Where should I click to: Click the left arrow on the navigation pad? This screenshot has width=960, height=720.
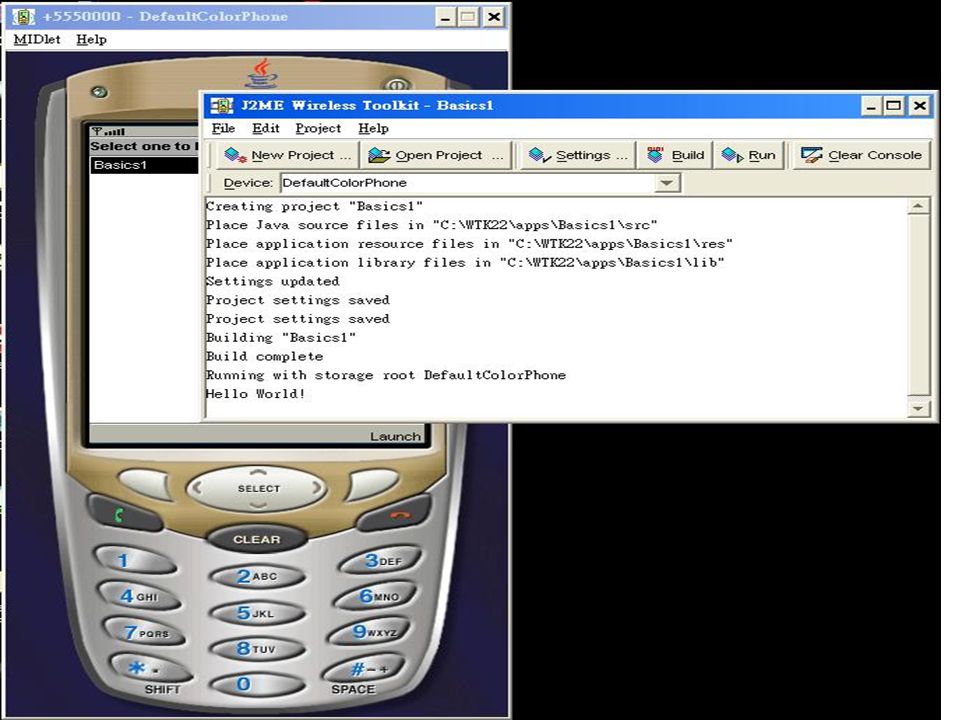pos(197,489)
